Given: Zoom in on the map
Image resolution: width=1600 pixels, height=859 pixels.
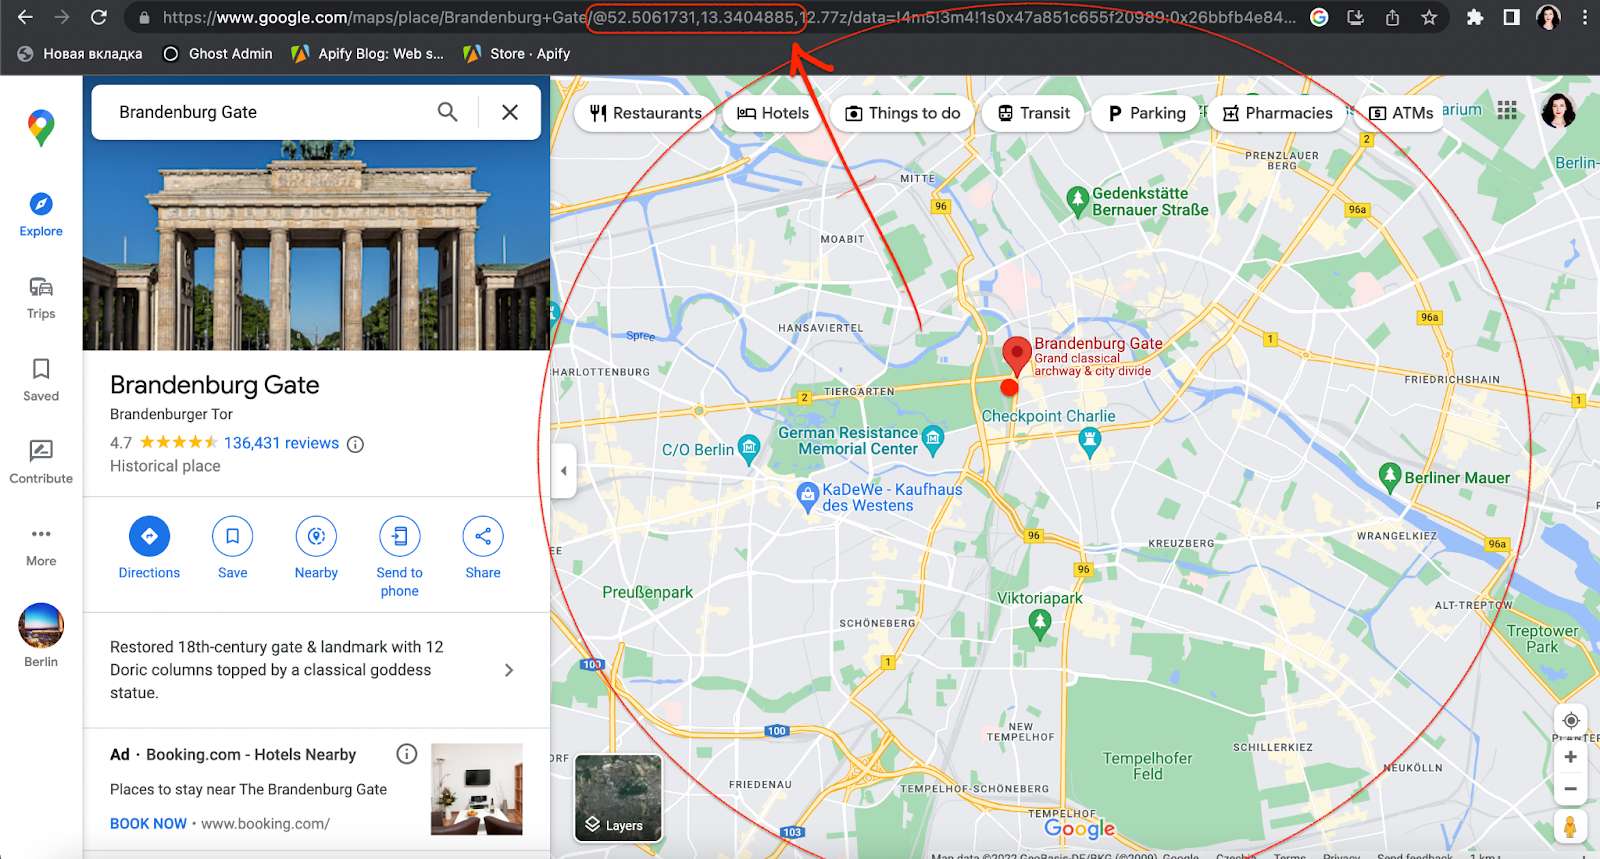Looking at the screenshot, I should [1571, 757].
